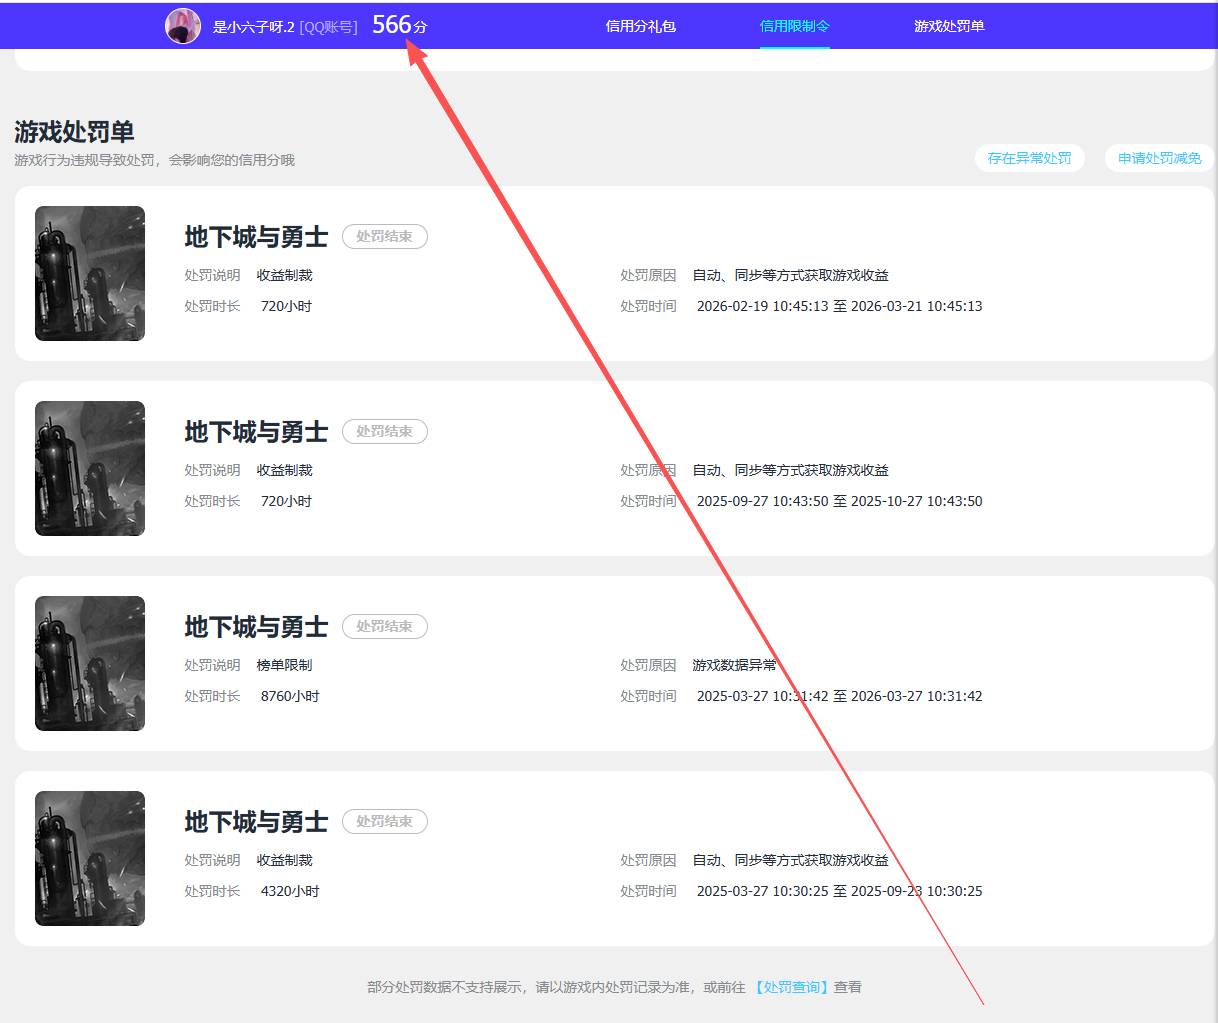Click the 存在异常处罚 button
The width and height of the screenshot is (1218, 1023).
point(1029,158)
